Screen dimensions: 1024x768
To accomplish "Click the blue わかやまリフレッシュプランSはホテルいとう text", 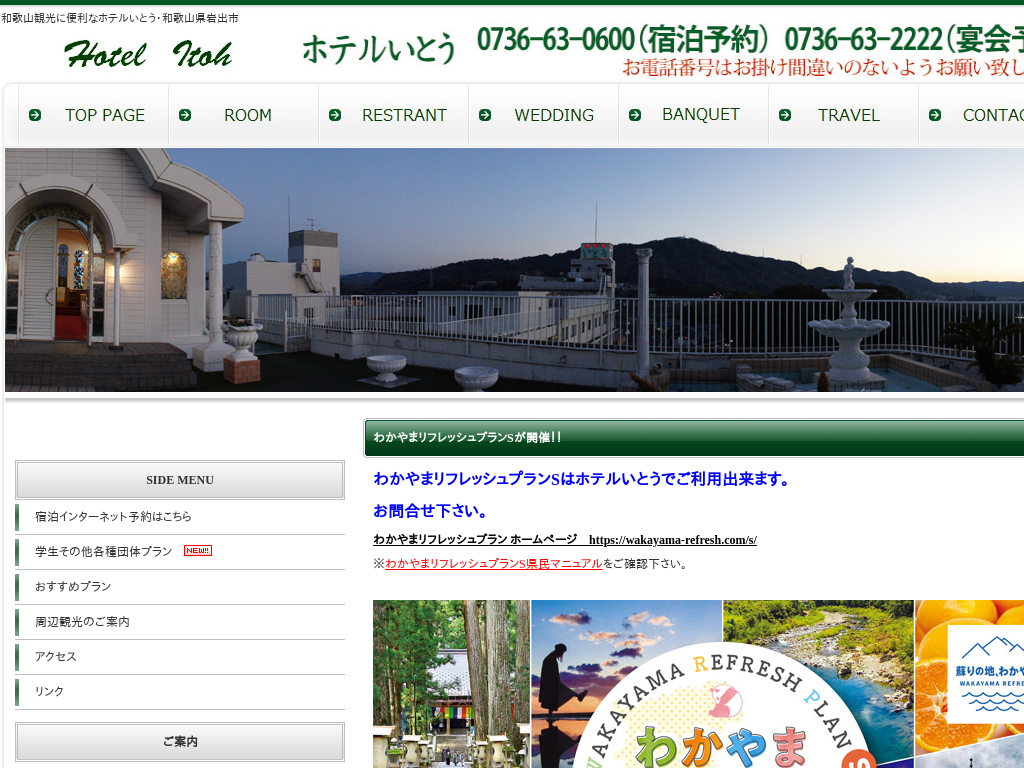I will [x=582, y=479].
